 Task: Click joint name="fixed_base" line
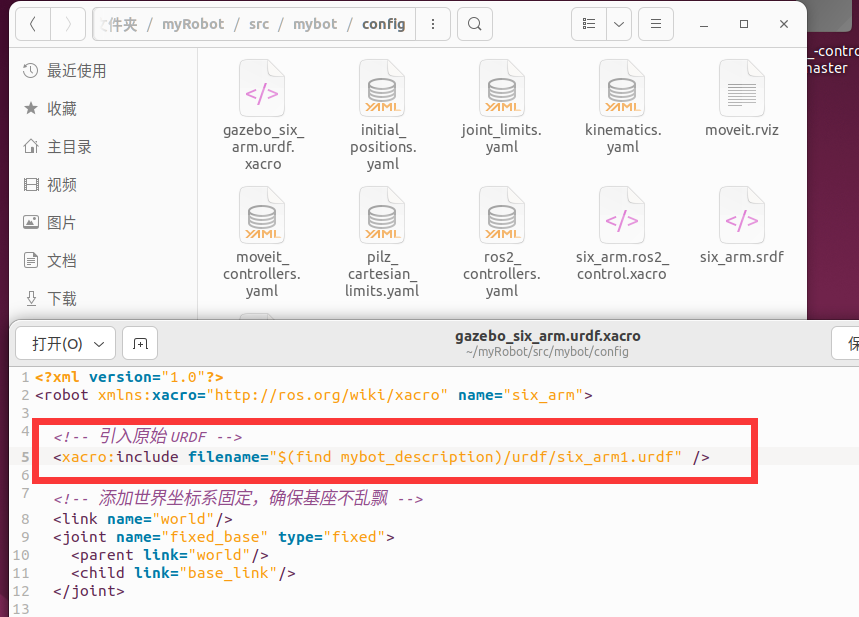point(224,537)
